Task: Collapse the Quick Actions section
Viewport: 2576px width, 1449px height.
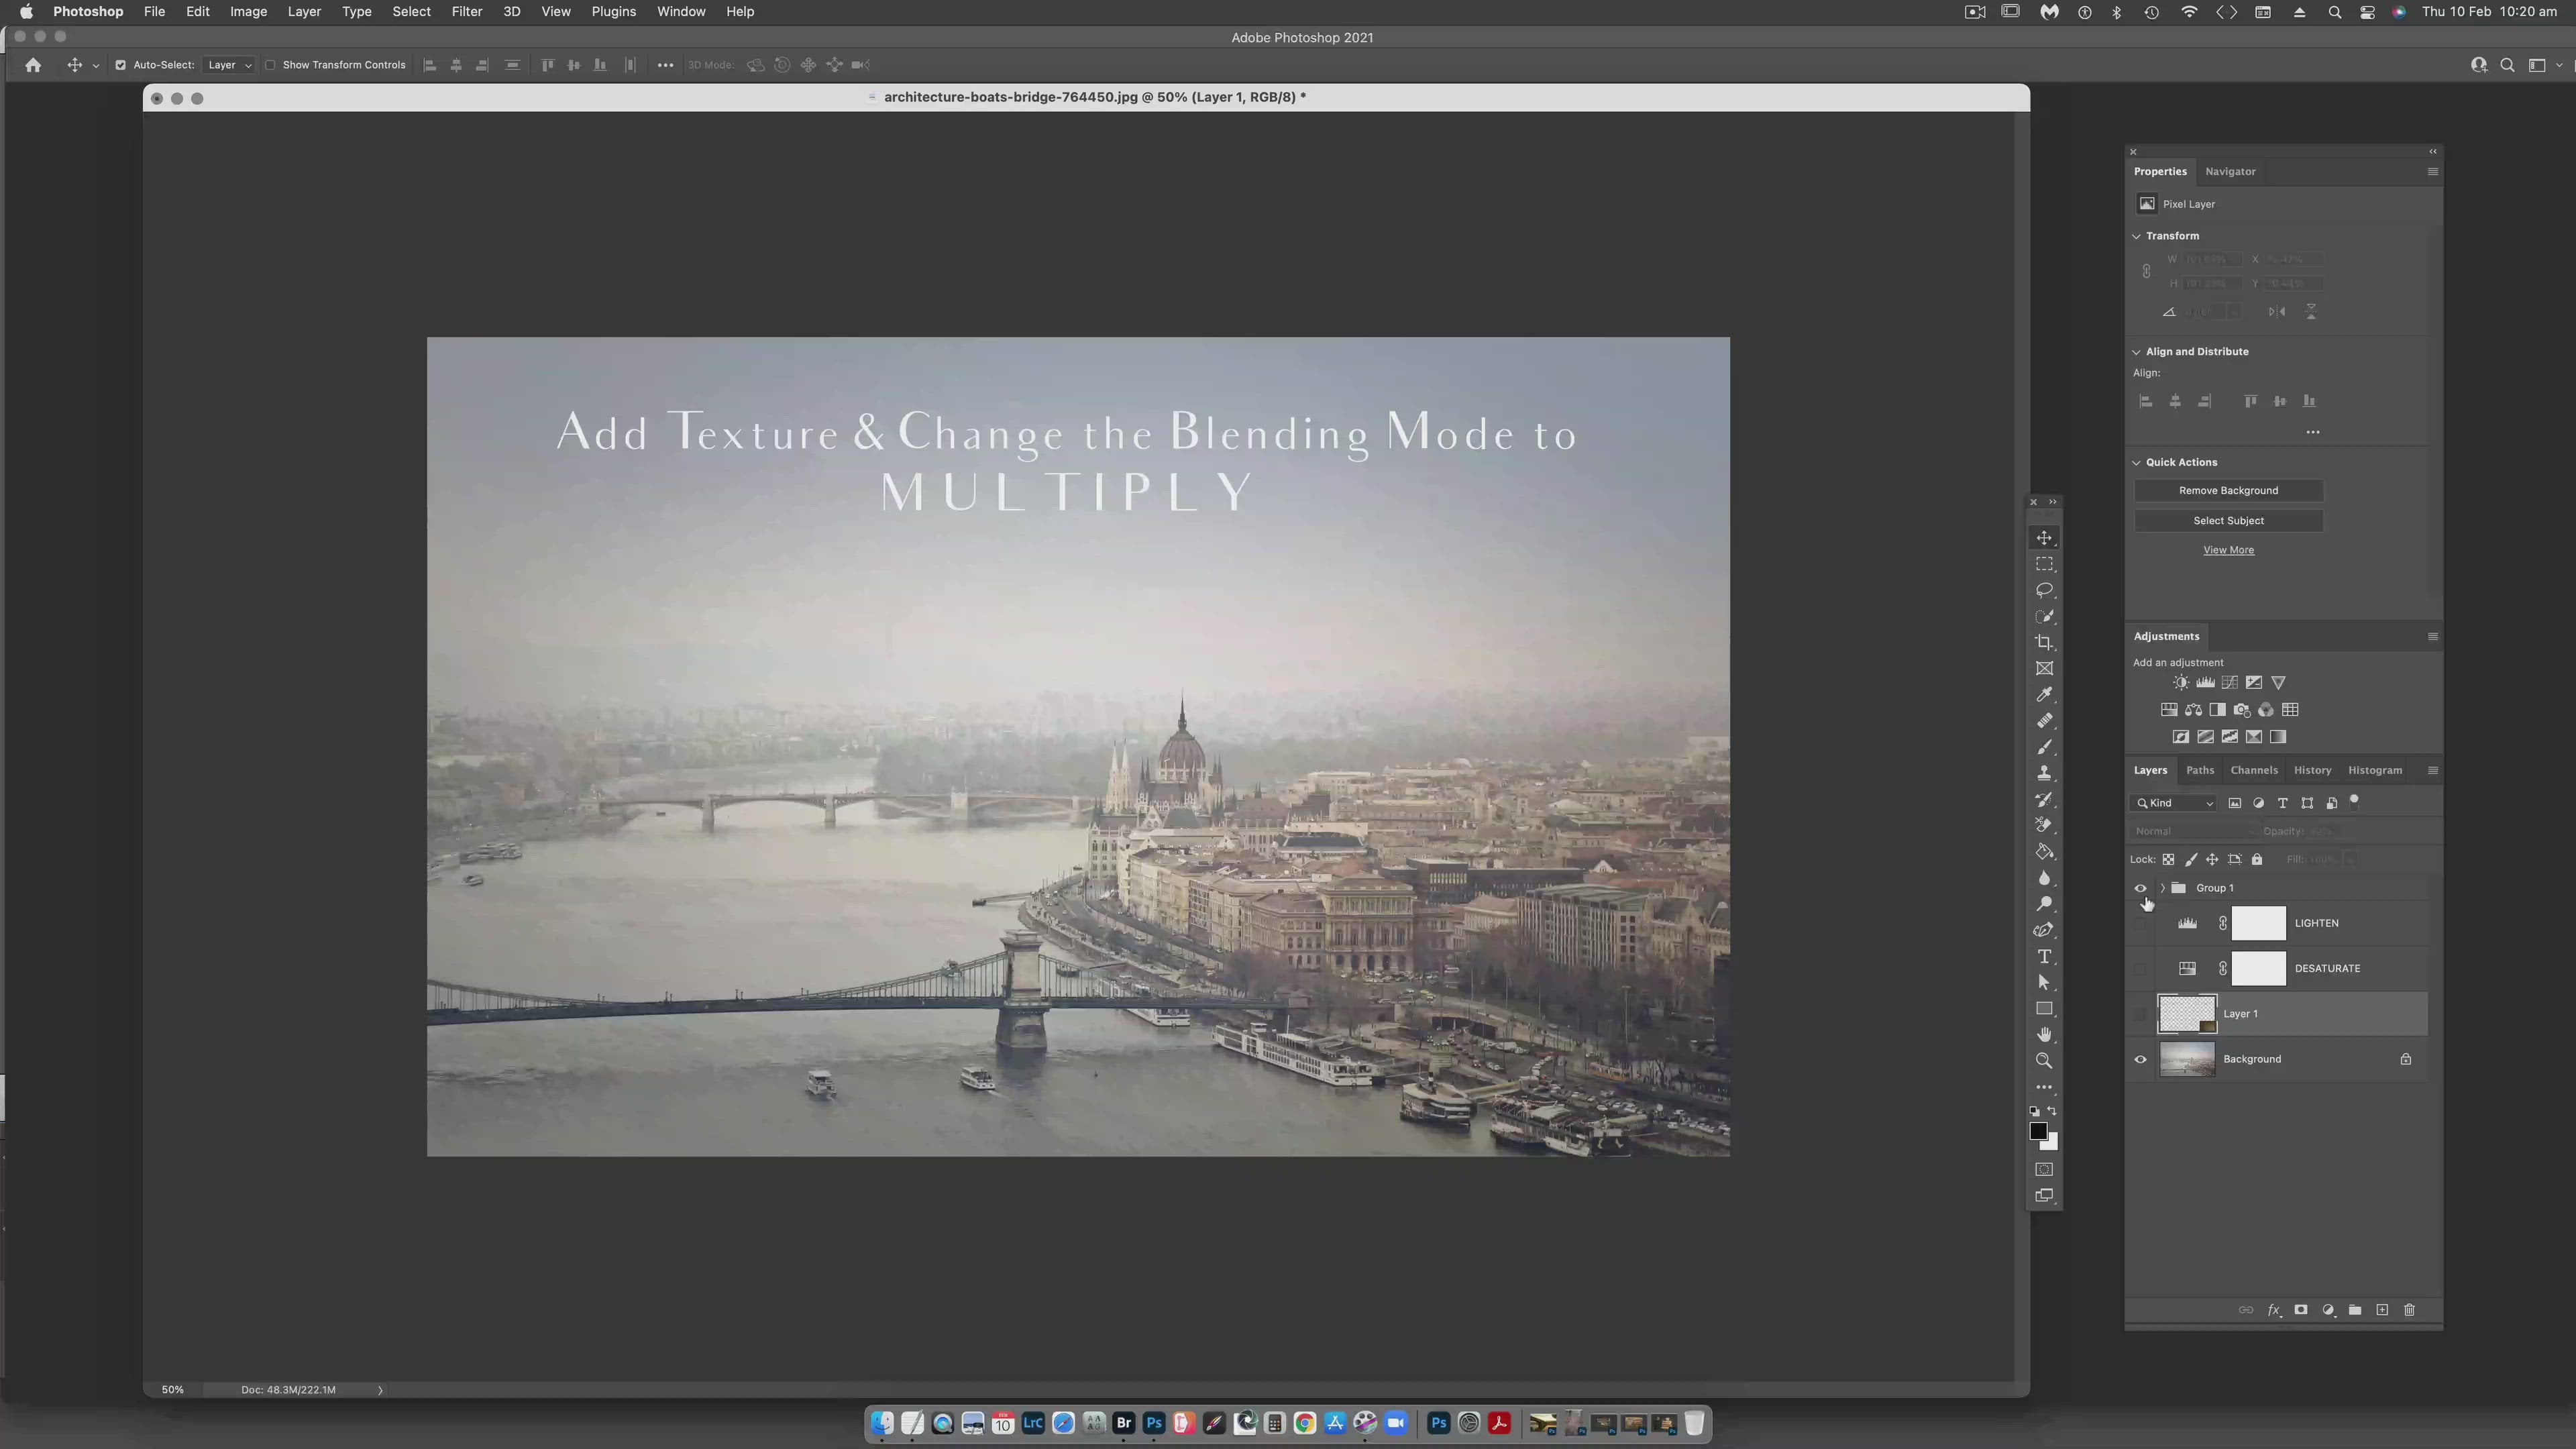Action: (2137, 462)
